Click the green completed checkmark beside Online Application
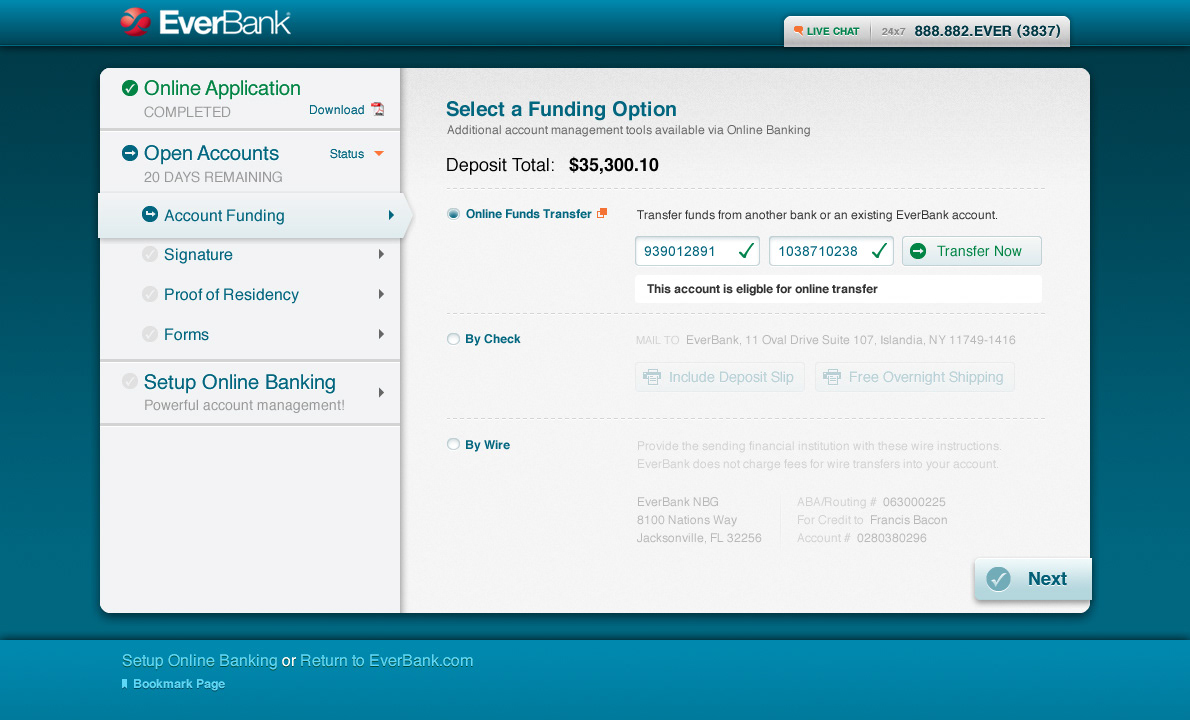Viewport: 1190px width, 720px height. pos(130,88)
